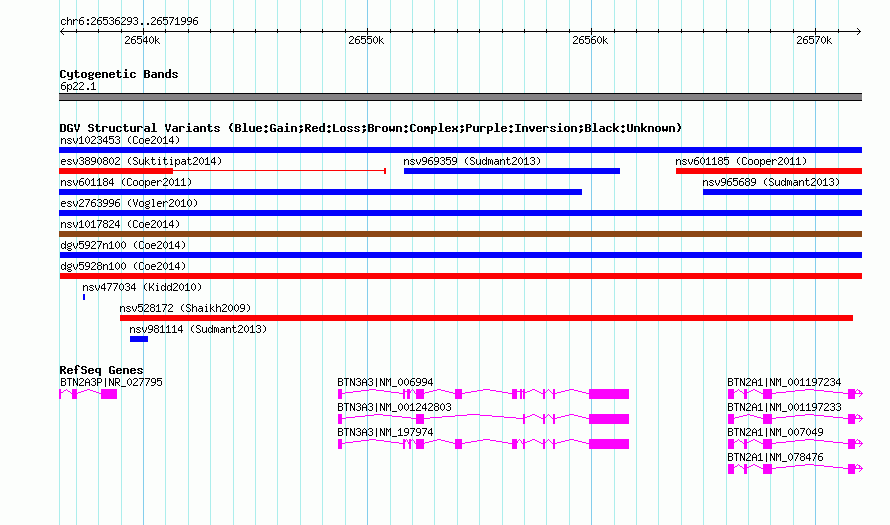
Task: Select the BTN2A1 NM_007049 transcript glyph
Action: (x=795, y=444)
